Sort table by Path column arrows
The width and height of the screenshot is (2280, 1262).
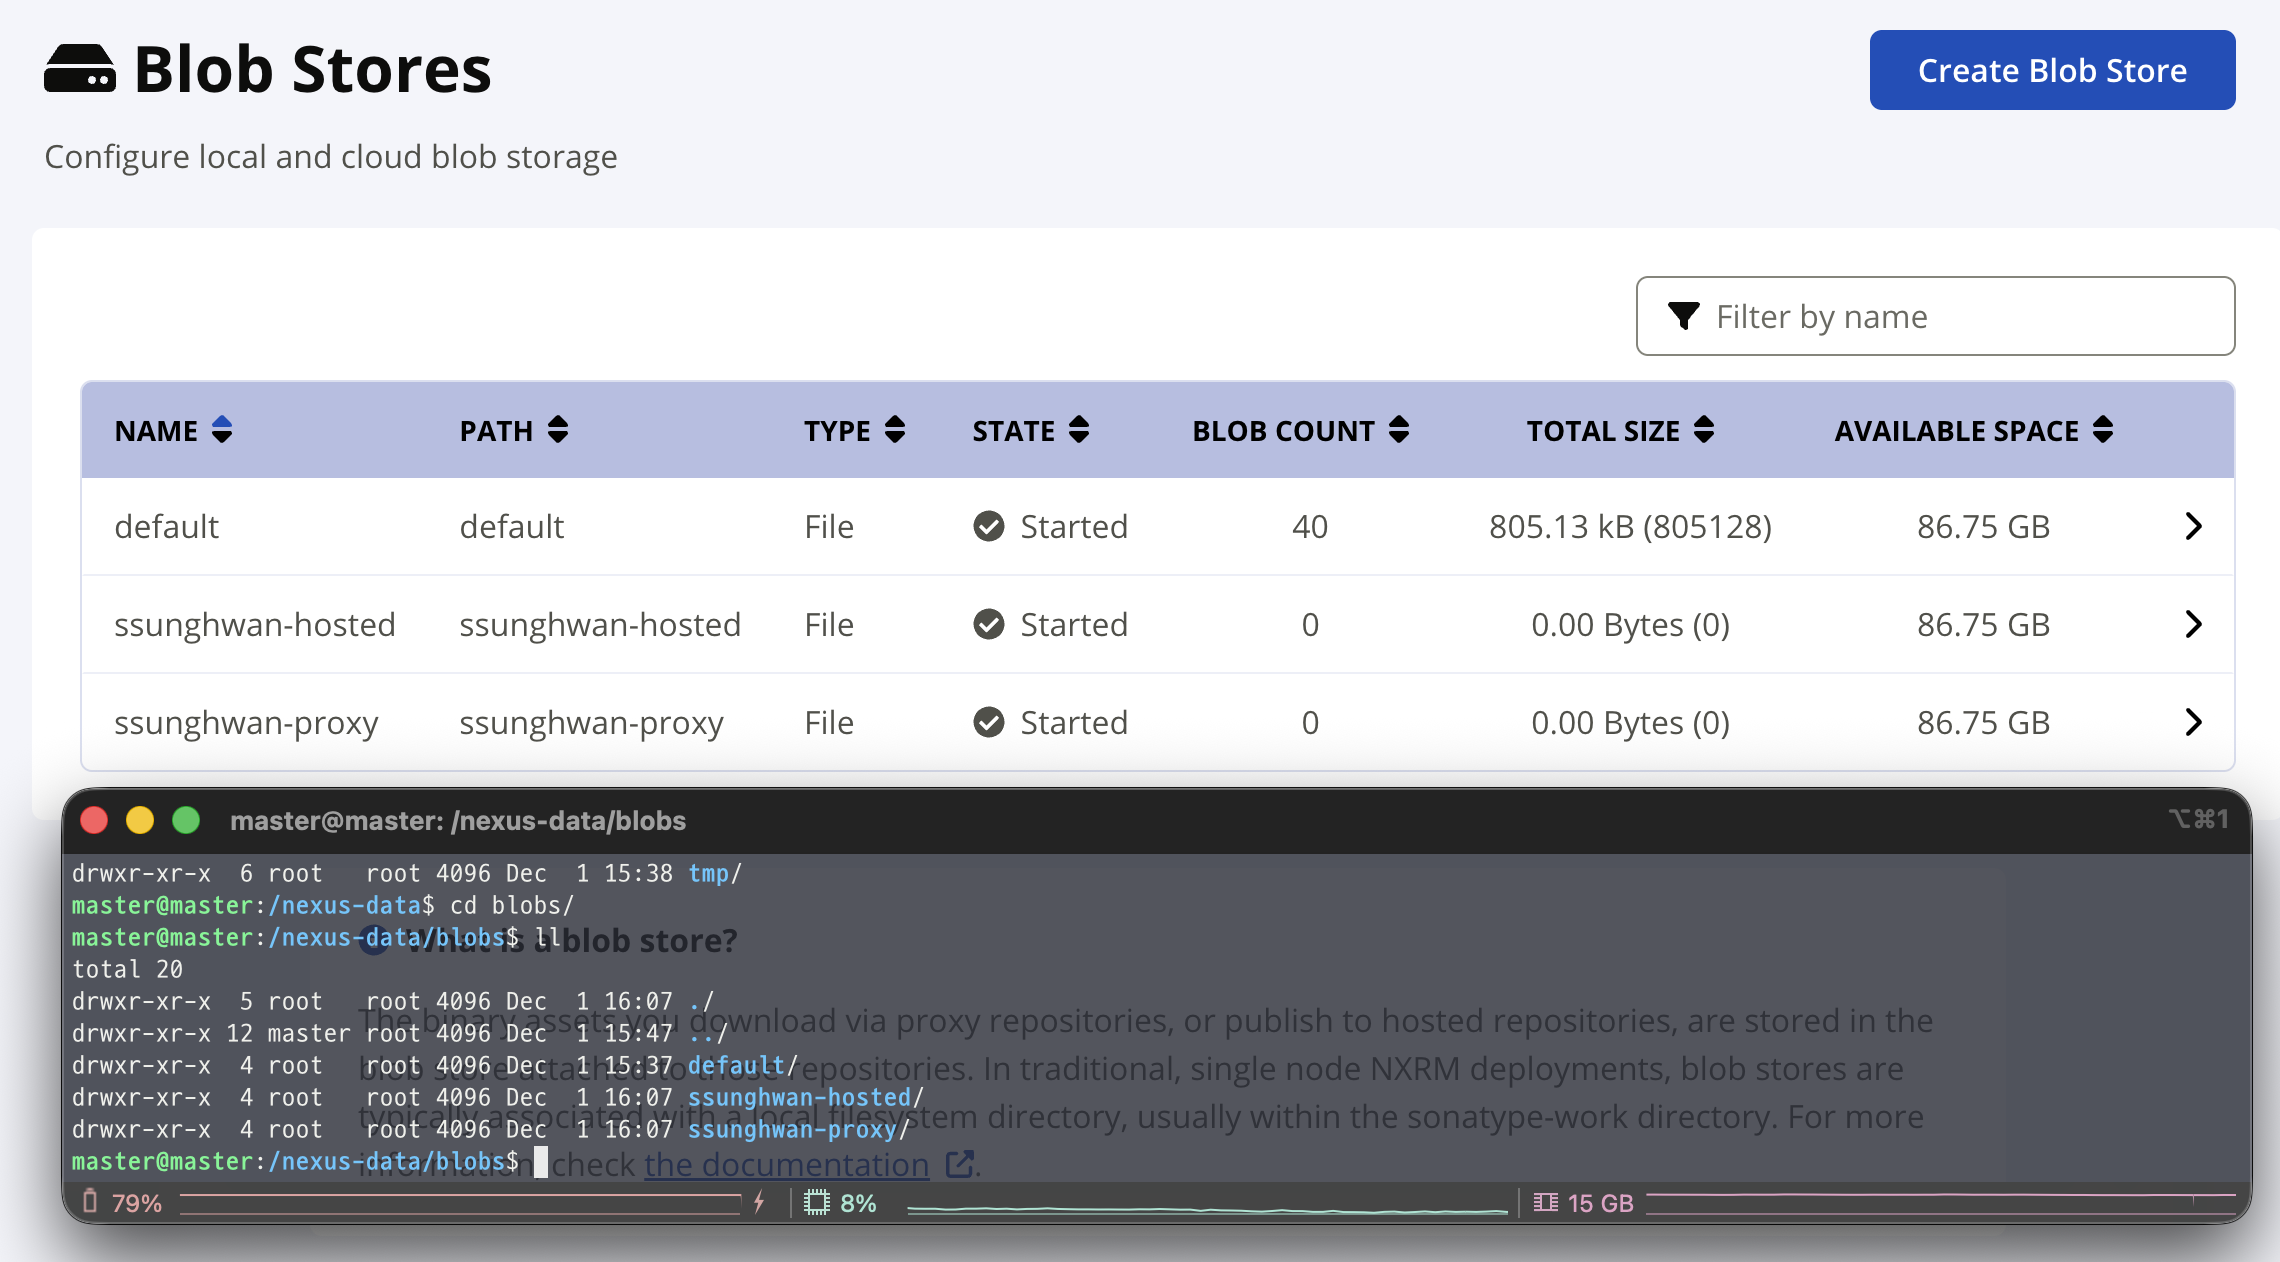(x=558, y=430)
